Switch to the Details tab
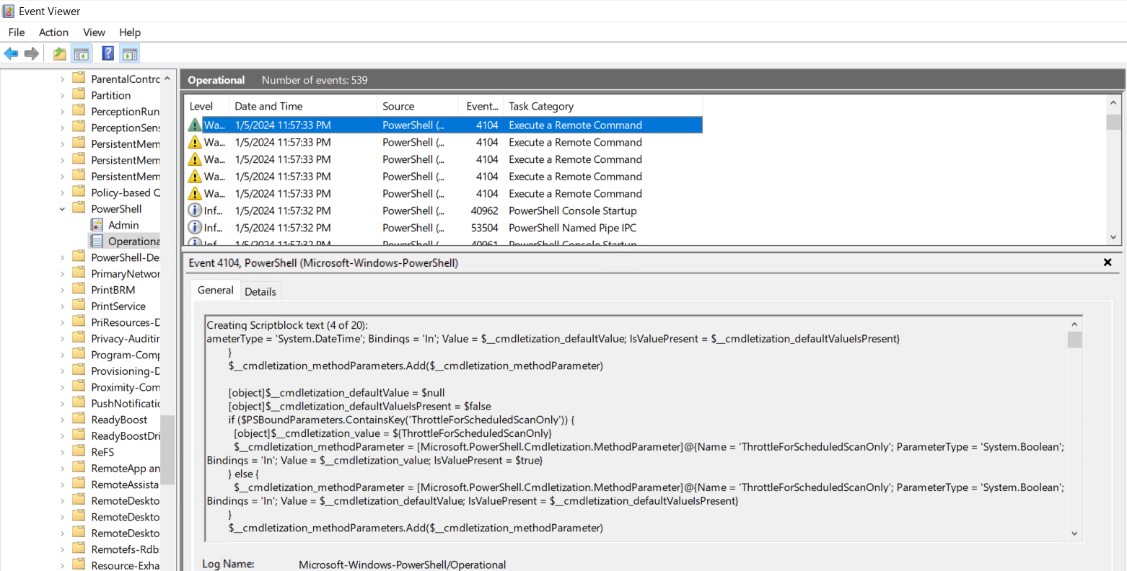The image size is (1127, 571). [x=260, y=291]
